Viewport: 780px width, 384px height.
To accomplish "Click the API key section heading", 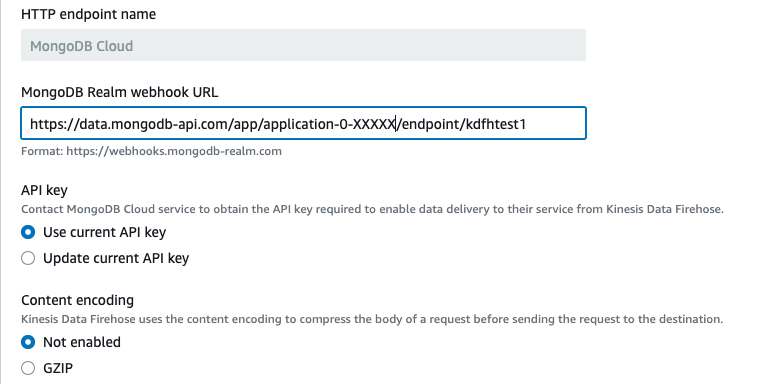I will point(44,190).
